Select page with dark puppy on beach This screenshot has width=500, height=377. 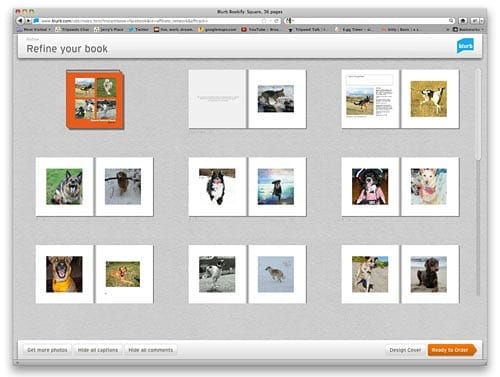[430, 274]
